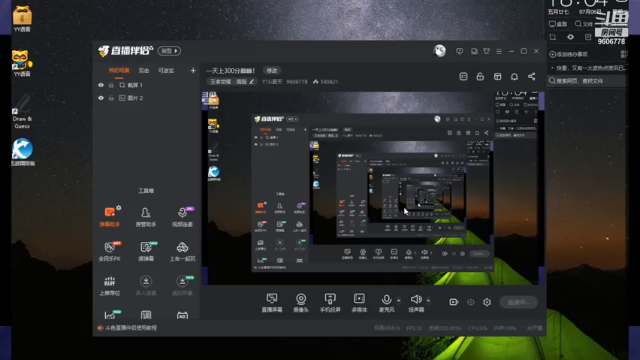Open settings gear beside the connect button
This screenshot has height=360, width=640.
click(487, 302)
